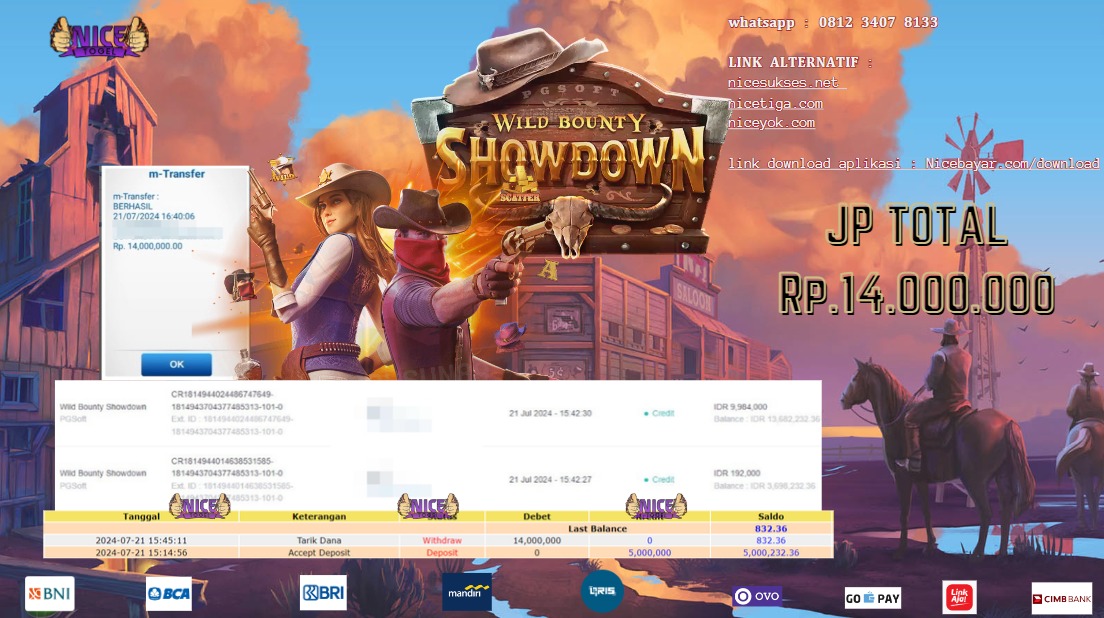Image resolution: width=1104 pixels, height=618 pixels.
Task: Click the BRI bank logo
Action: click(x=323, y=592)
